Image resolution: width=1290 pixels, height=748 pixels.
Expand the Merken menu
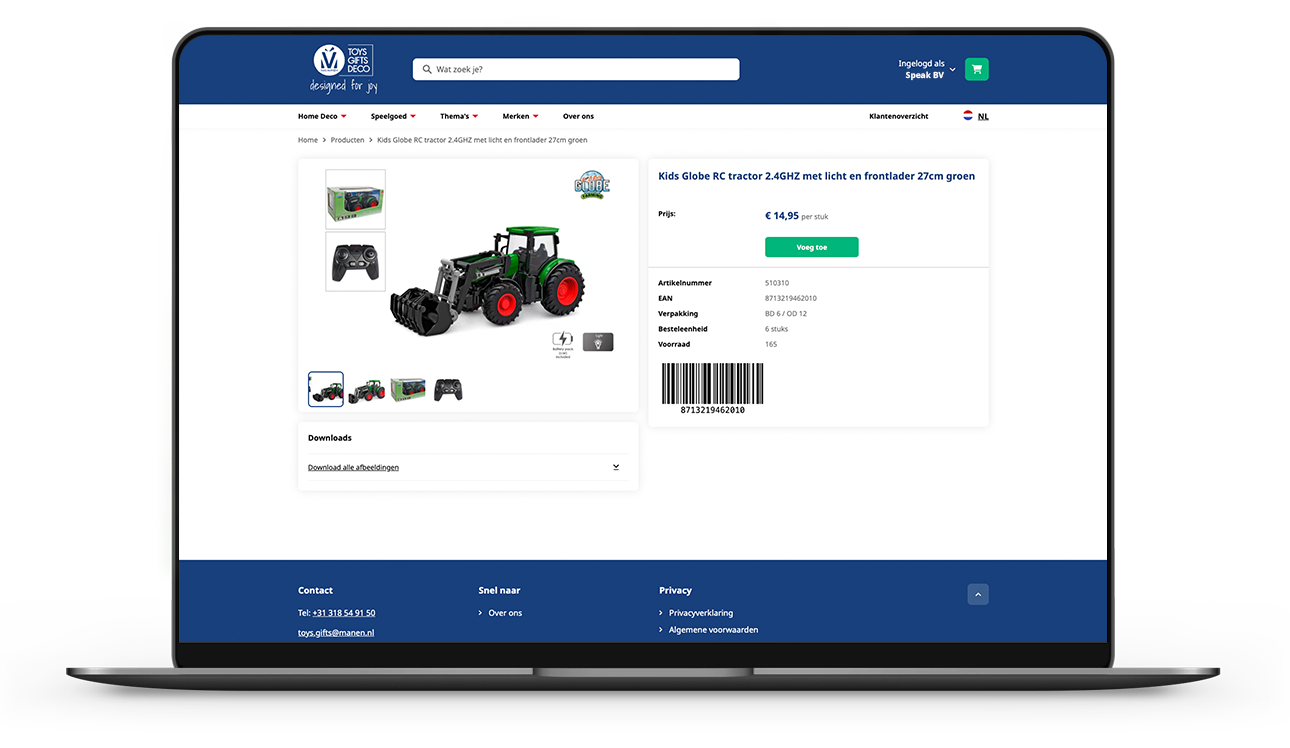(520, 116)
